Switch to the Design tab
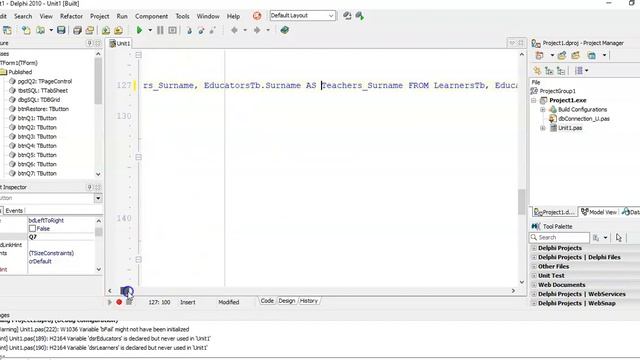Screen dimensions: 640x360 pos(287,301)
